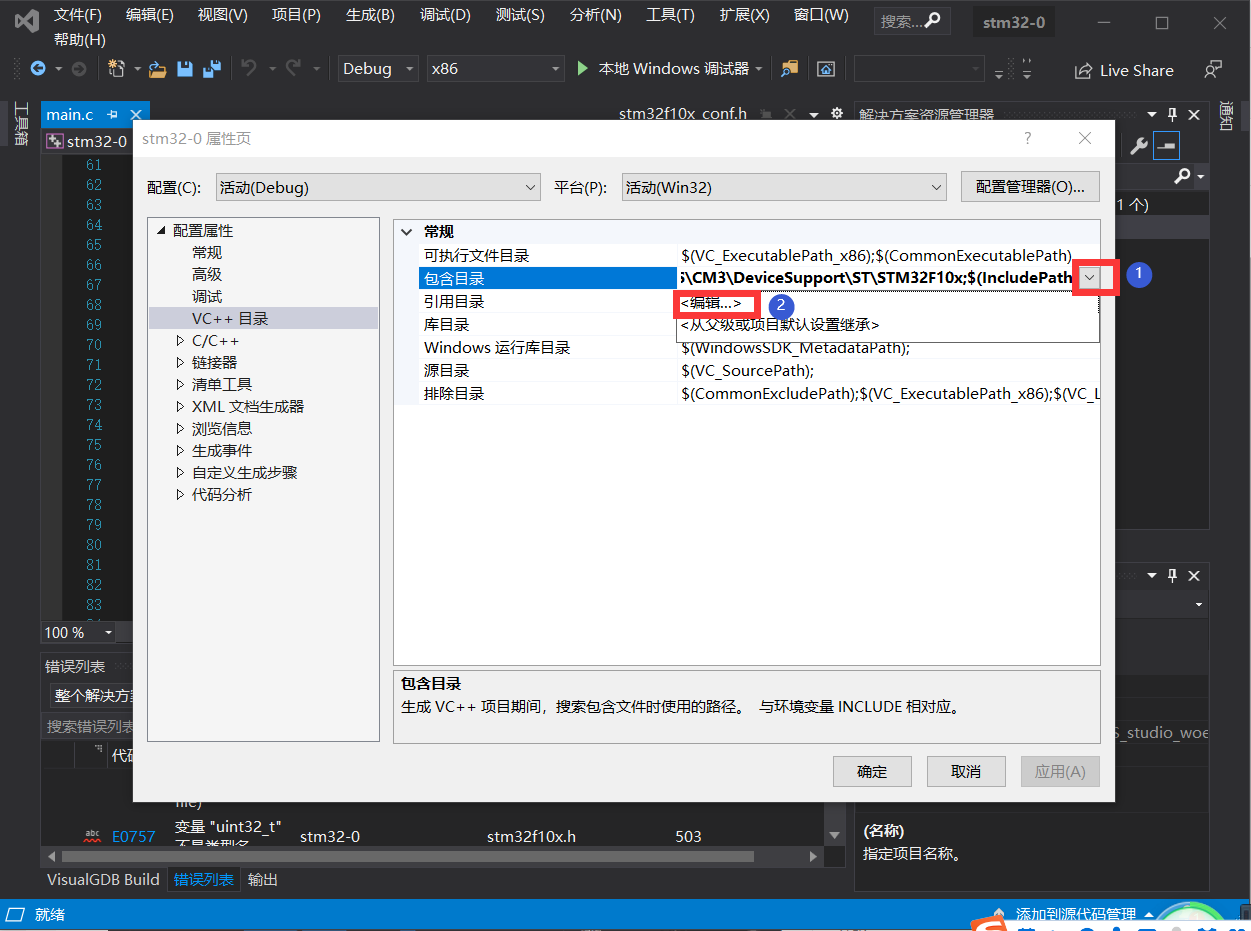Choose <从父级或项目默认设置继承> option
Image resolution: width=1251 pixels, height=931 pixels.
[x=780, y=325]
